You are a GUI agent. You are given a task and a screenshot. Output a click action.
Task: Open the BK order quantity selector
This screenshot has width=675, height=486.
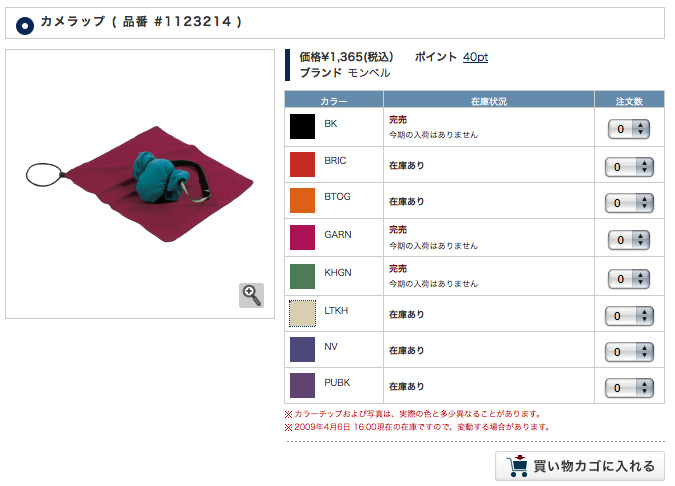click(x=629, y=129)
